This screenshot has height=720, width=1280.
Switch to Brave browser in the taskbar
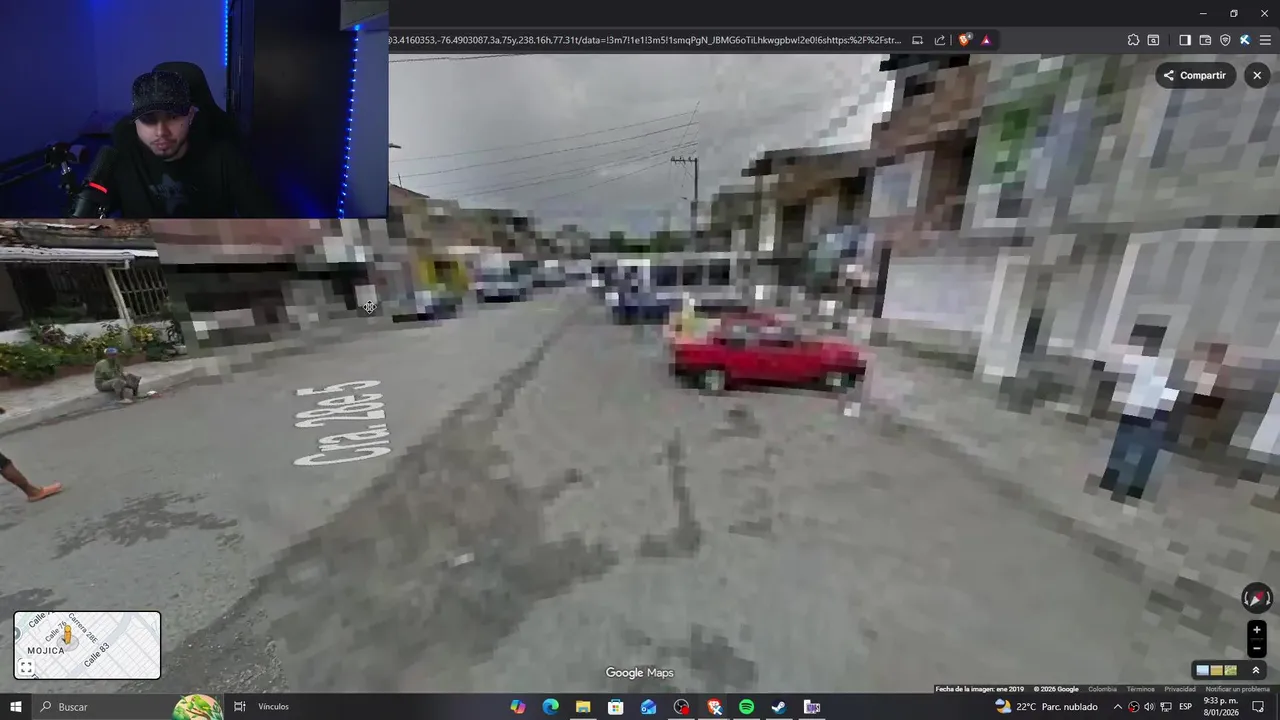[714, 707]
